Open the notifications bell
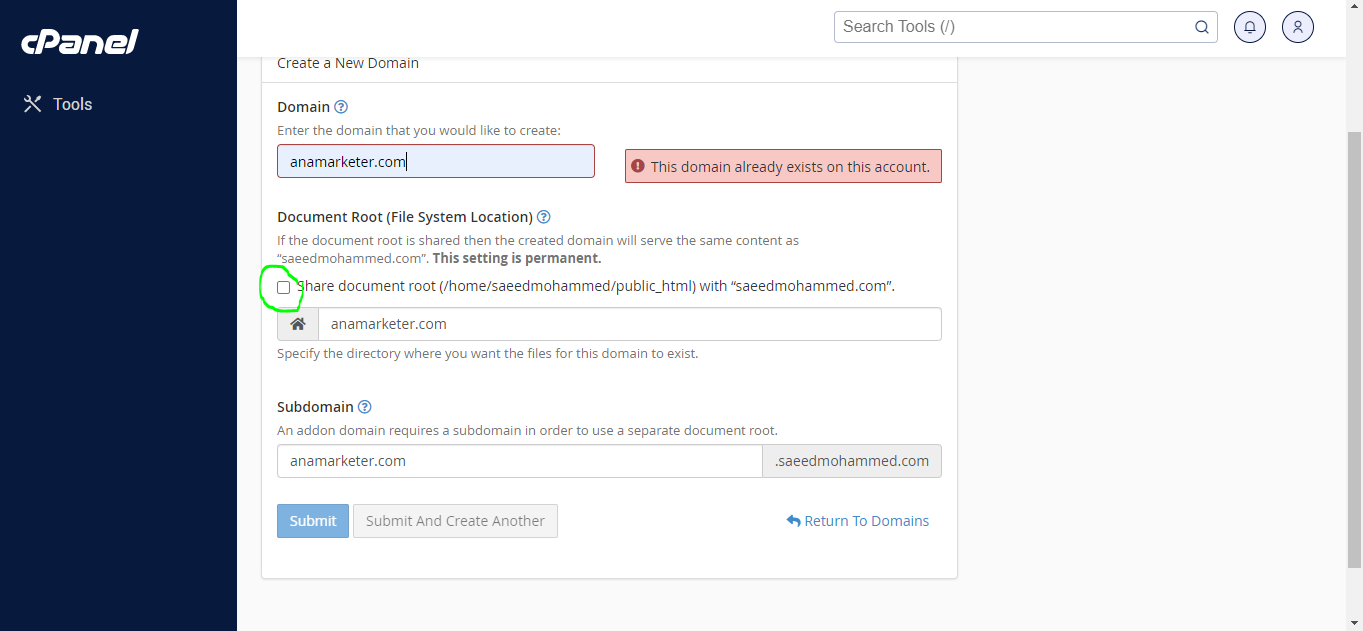 click(x=1250, y=27)
